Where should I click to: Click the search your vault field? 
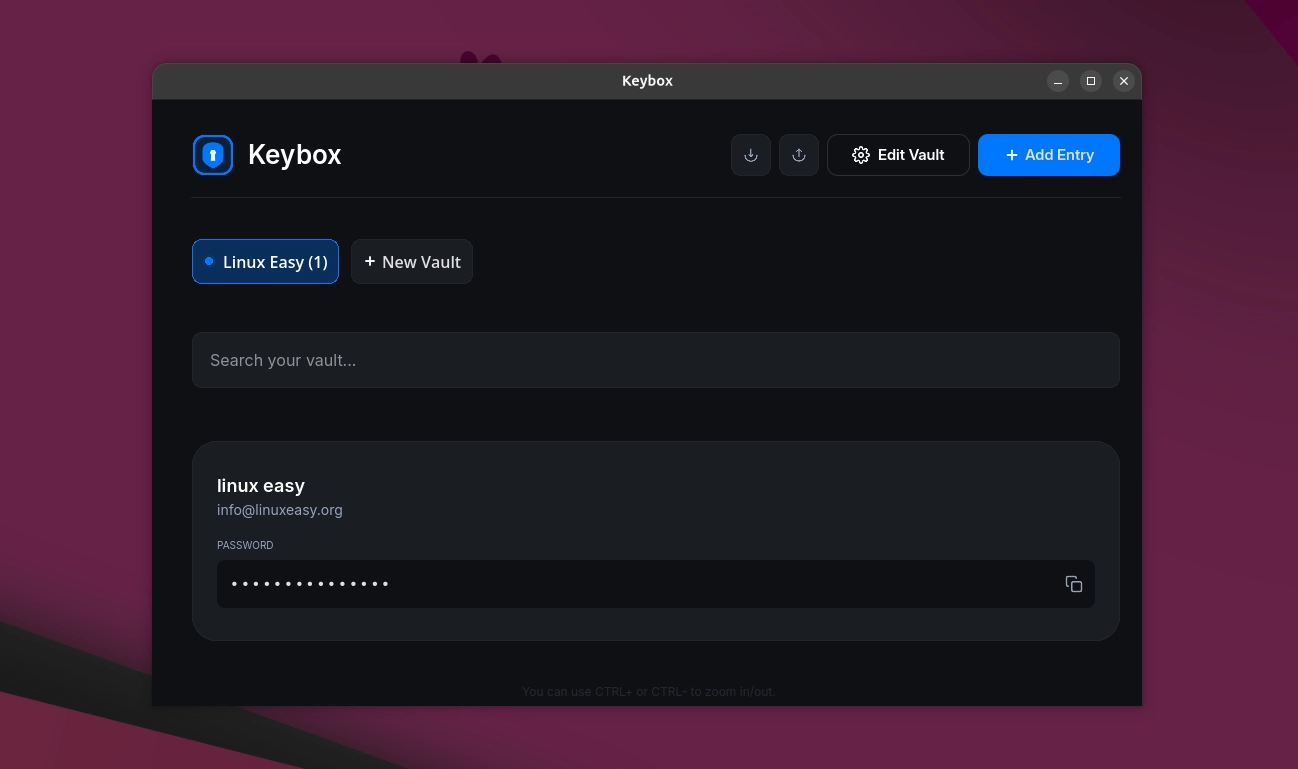(656, 360)
